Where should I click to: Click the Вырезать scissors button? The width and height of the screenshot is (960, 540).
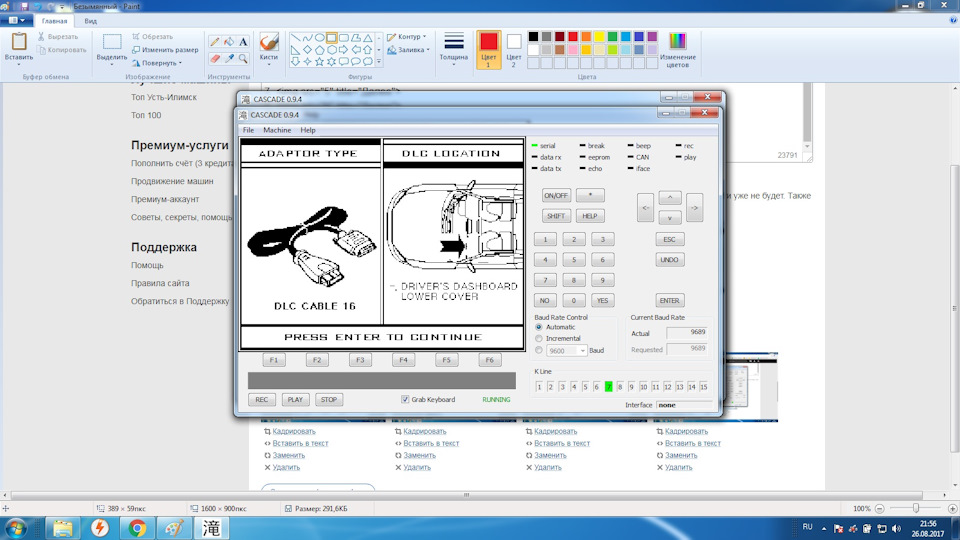click(58, 37)
